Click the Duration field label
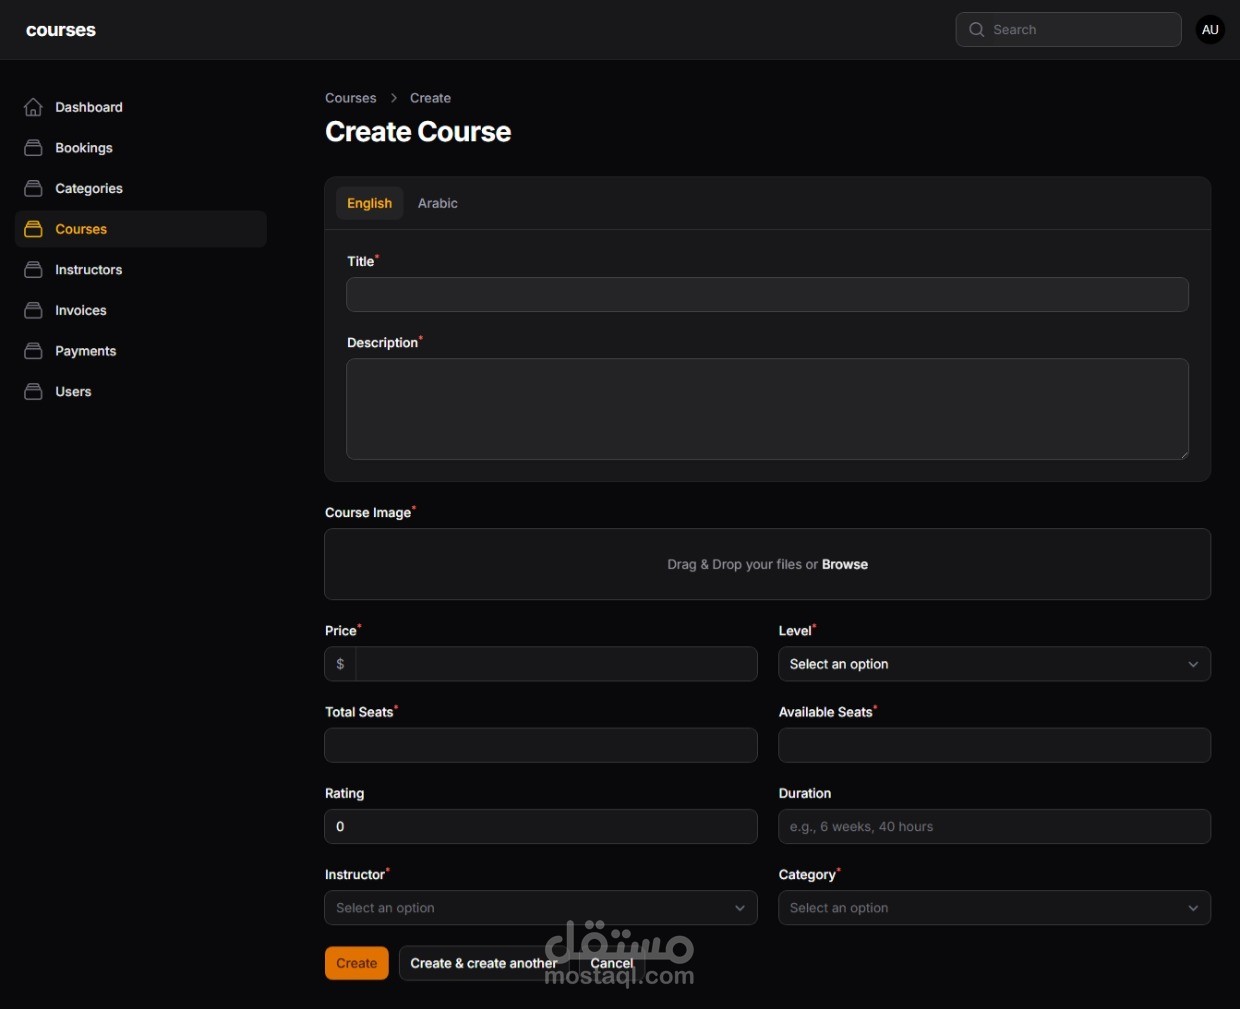Screen dimensions: 1240x1009 pos(805,793)
